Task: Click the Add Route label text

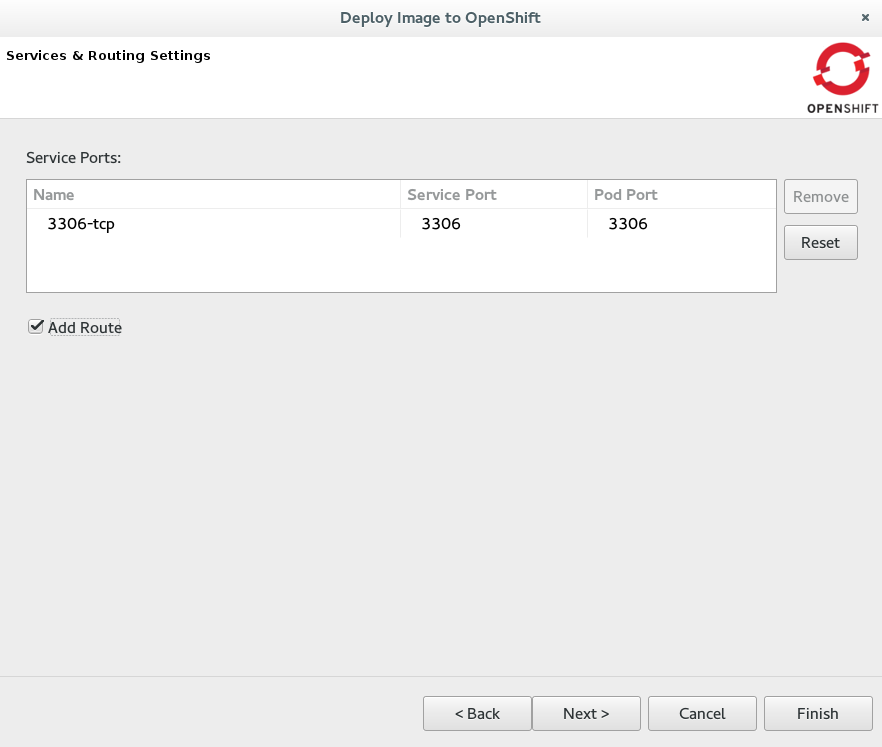Action: point(85,328)
